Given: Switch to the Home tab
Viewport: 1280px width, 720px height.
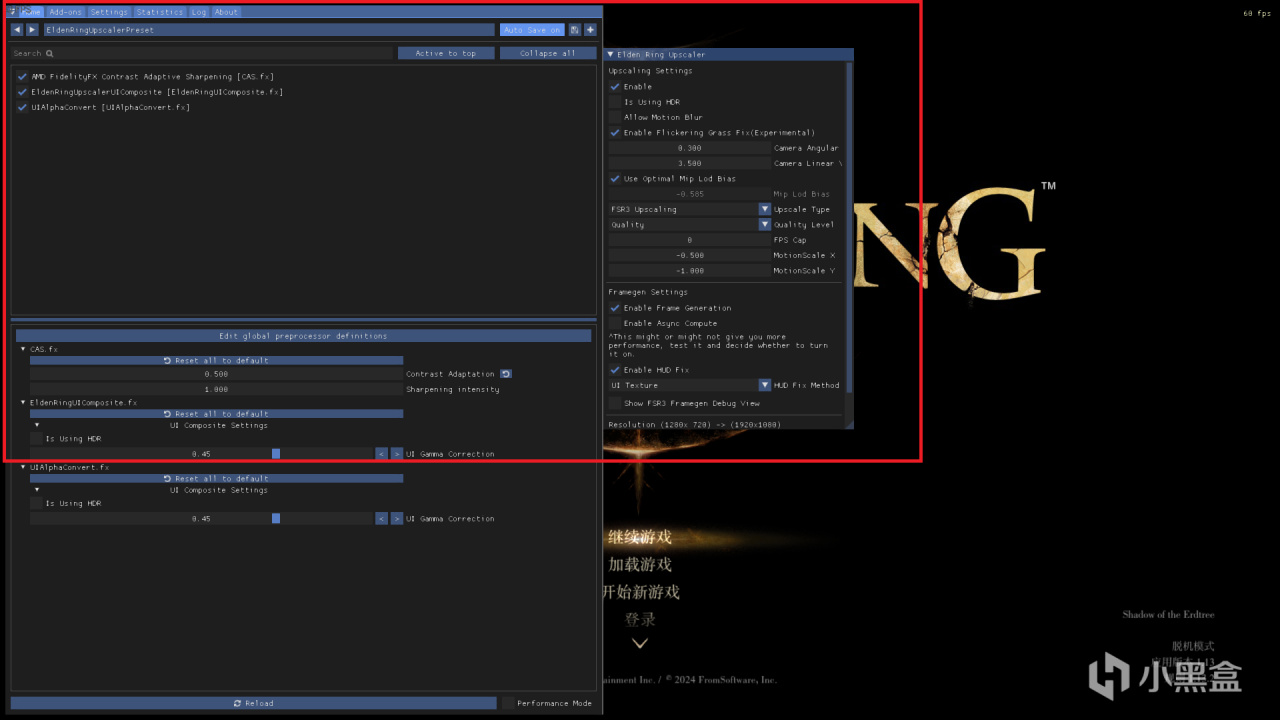Looking at the screenshot, I should pos(31,12).
